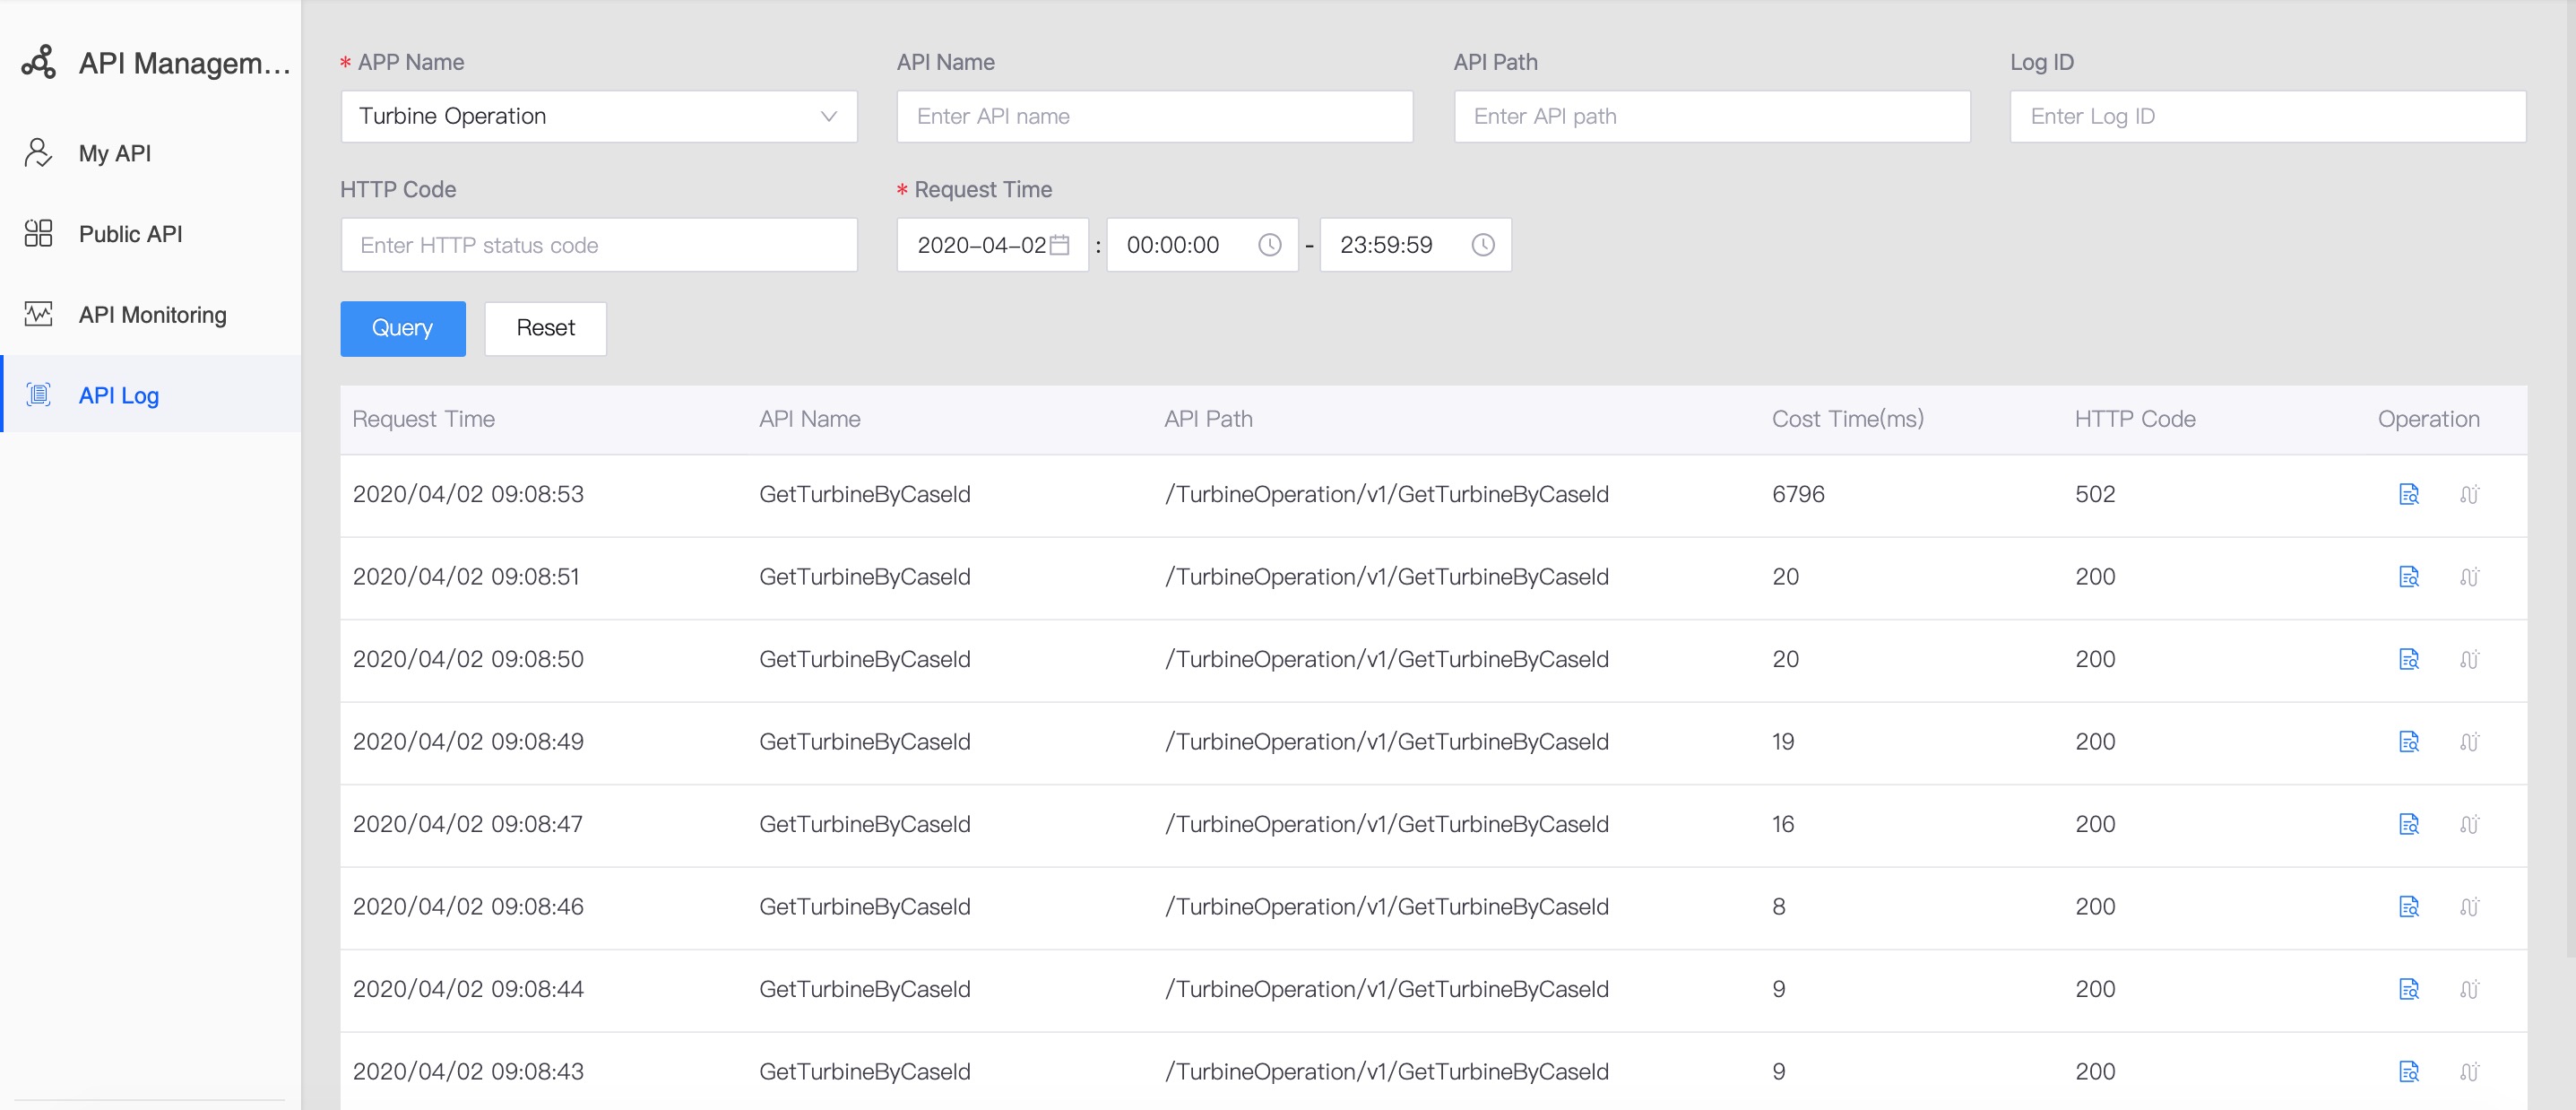Image resolution: width=2576 pixels, height=1110 pixels.
Task: Click the calendar icon in date field
Action: click(x=1060, y=245)
